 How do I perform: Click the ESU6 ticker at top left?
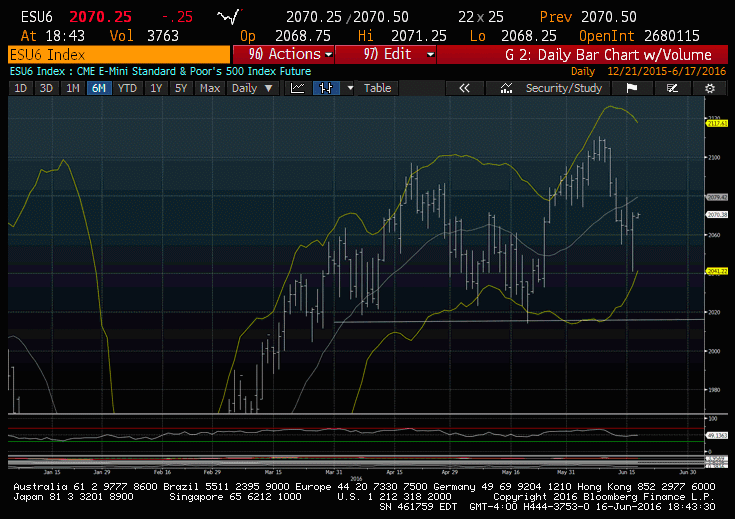click(x=37, y=17)
